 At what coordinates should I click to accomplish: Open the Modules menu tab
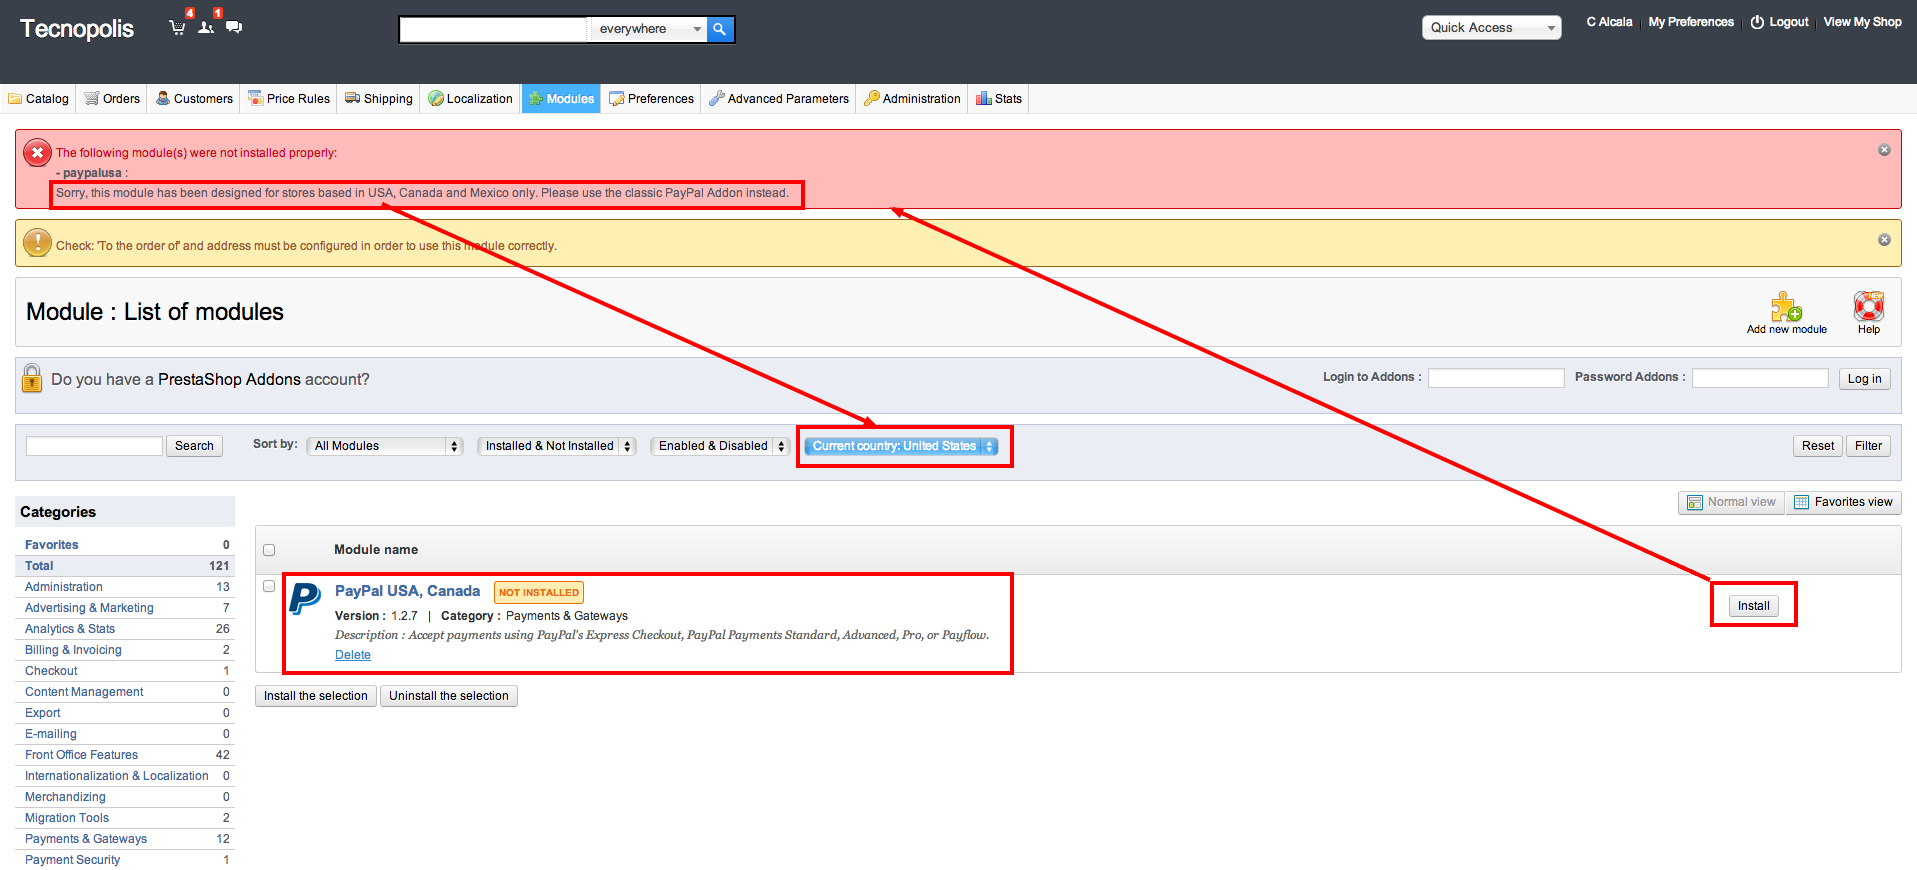[561, 99]
